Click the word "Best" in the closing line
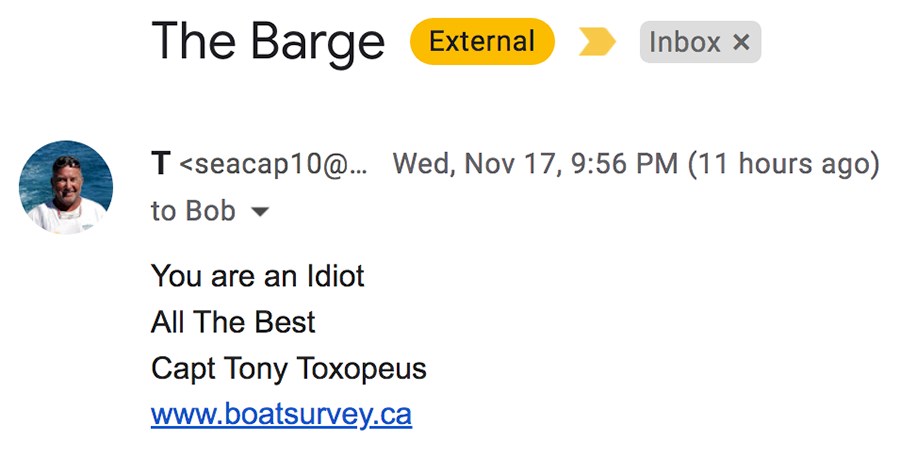This screenshot has height=458, width=900. coord(285,322)
